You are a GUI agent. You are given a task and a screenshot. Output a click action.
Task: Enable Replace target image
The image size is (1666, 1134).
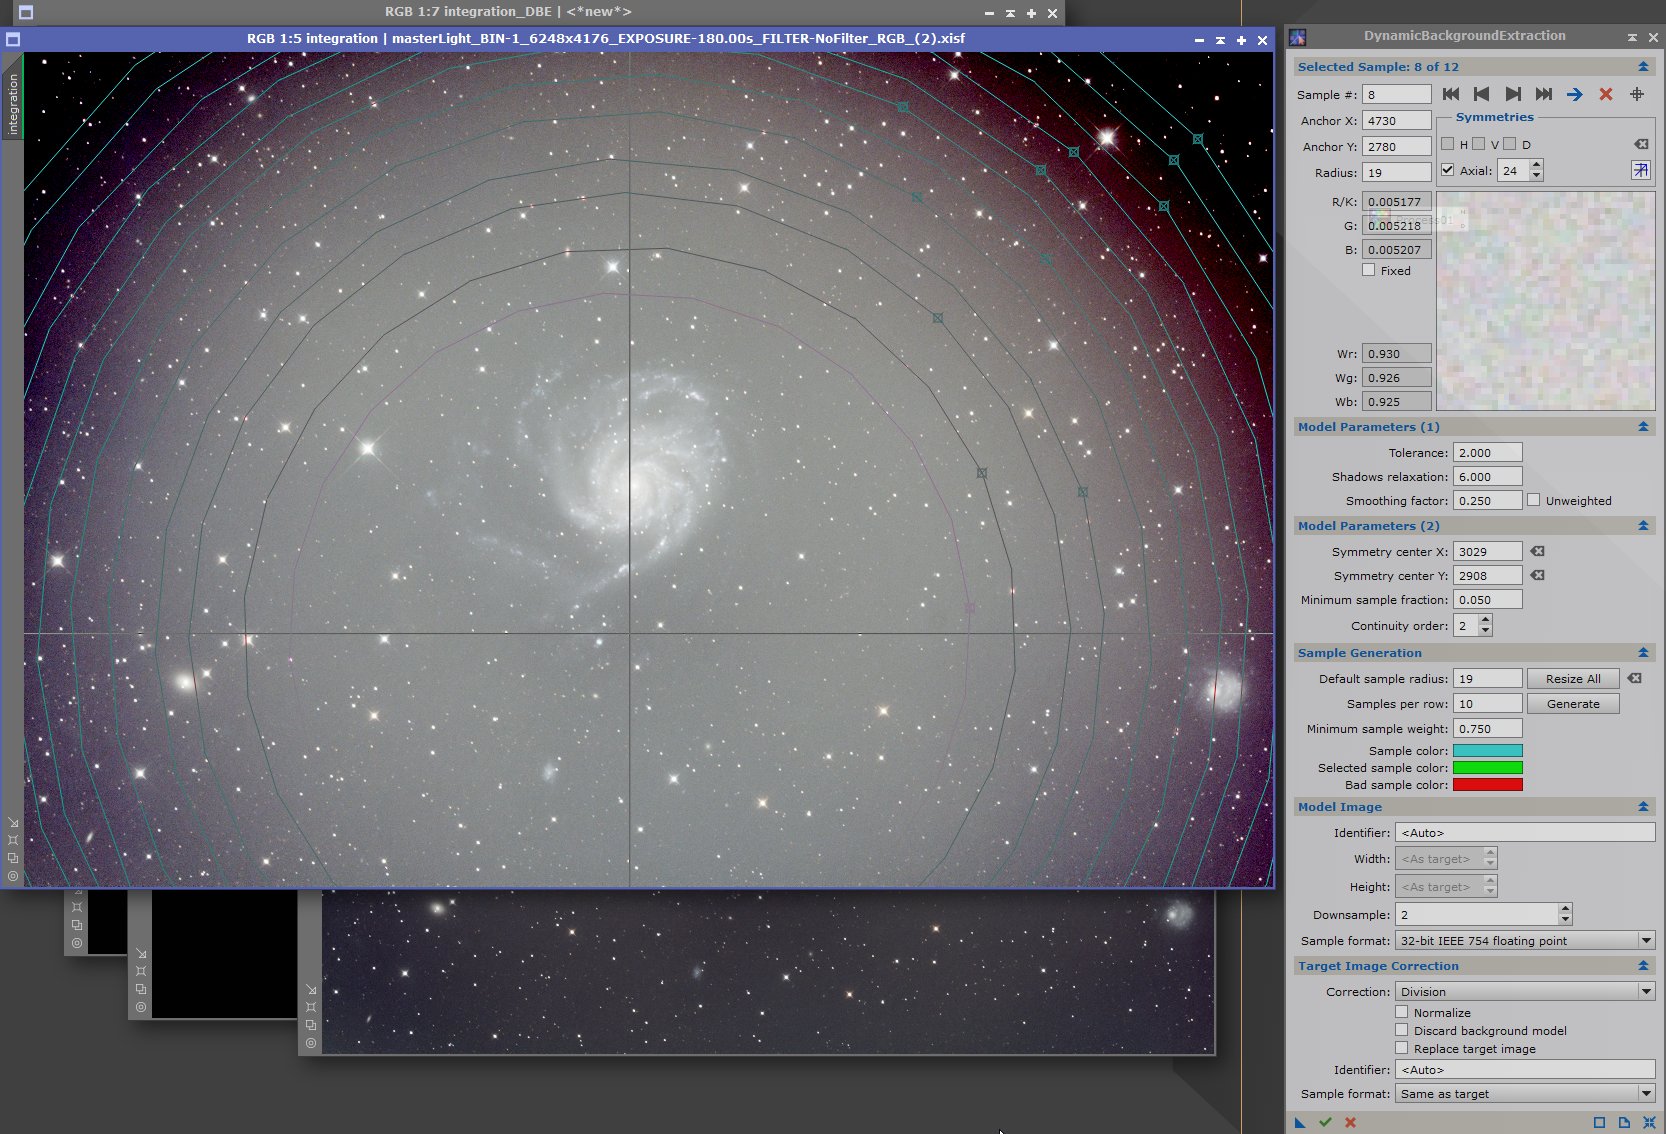click(x=1401, y=1048)
